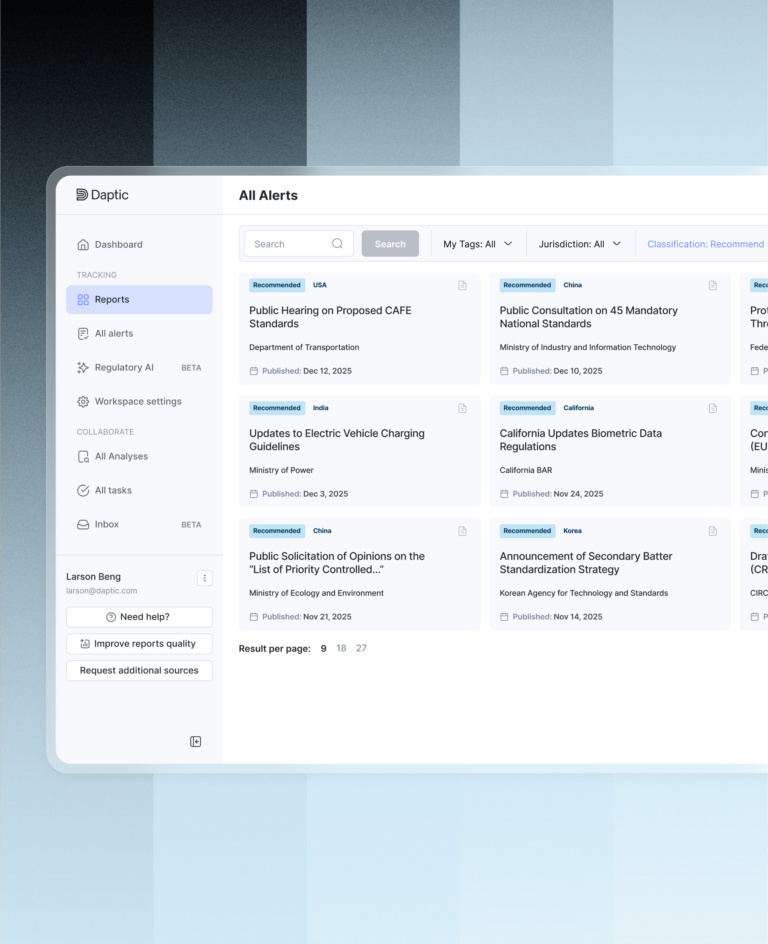768x944 pixels.
Task: Click into the Search text field
Action: (x=290, y=244)
